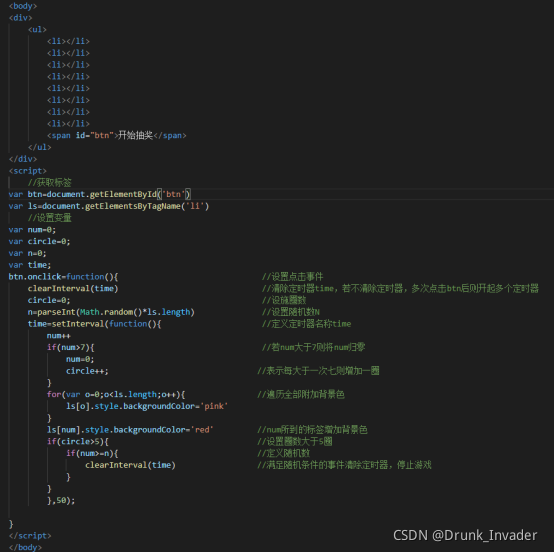
Task: Click the opening <script> tag
Action: click(28, 171)
